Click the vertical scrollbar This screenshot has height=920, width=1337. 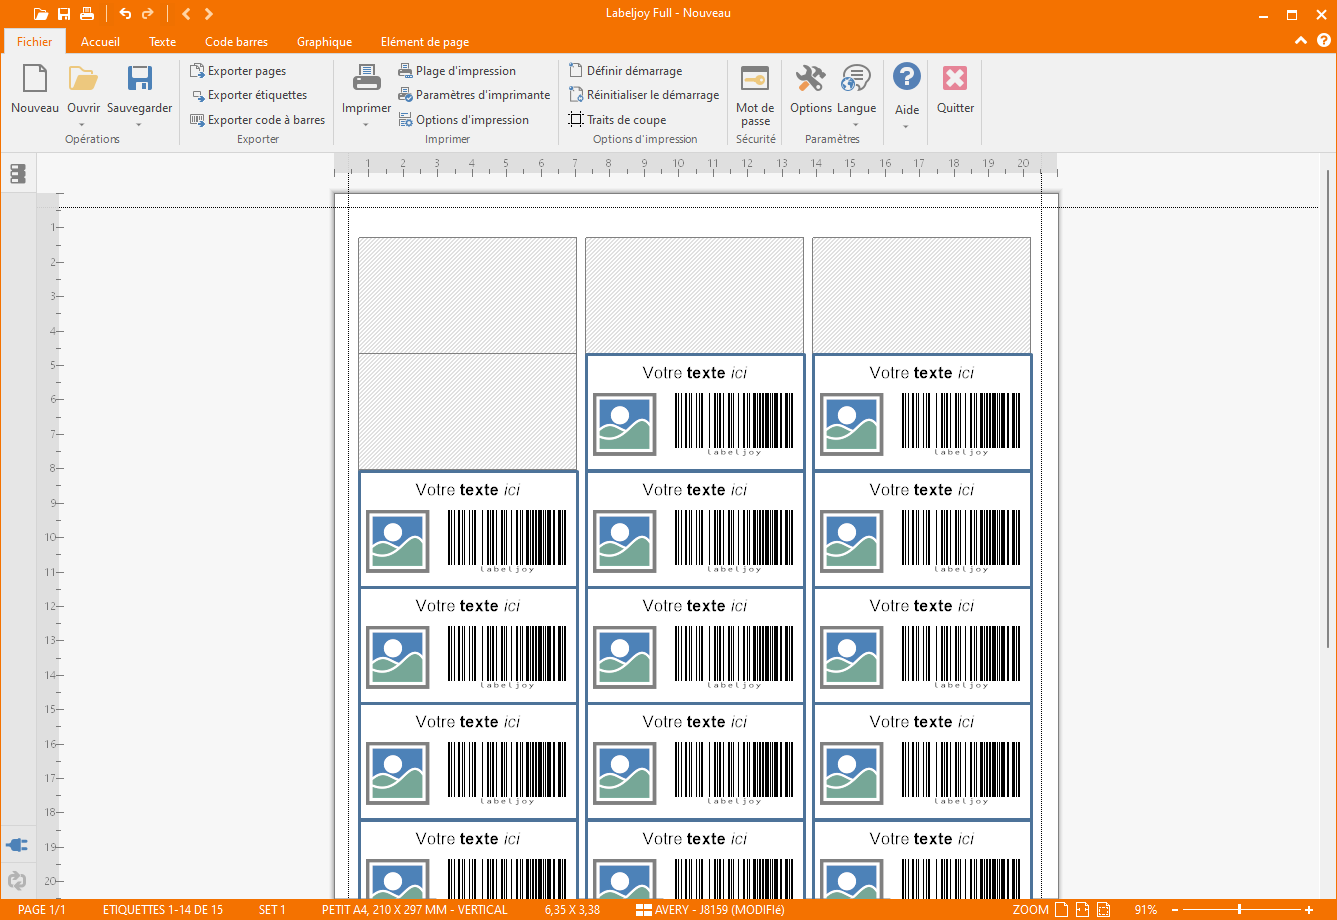(x=1329, y=410)
